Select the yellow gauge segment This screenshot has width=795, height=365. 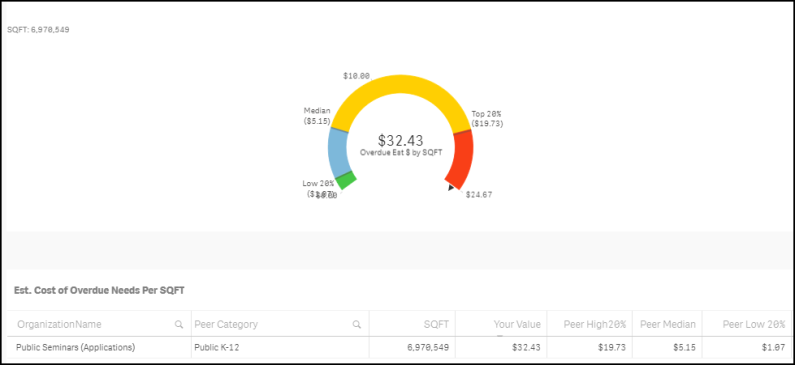tap(401, 85)
